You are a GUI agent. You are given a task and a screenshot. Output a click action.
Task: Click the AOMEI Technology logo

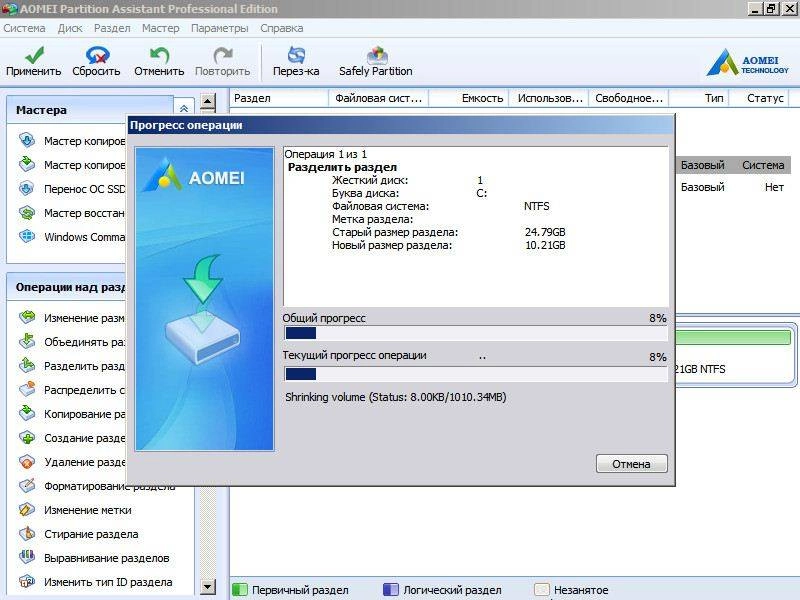coord(747,62)
